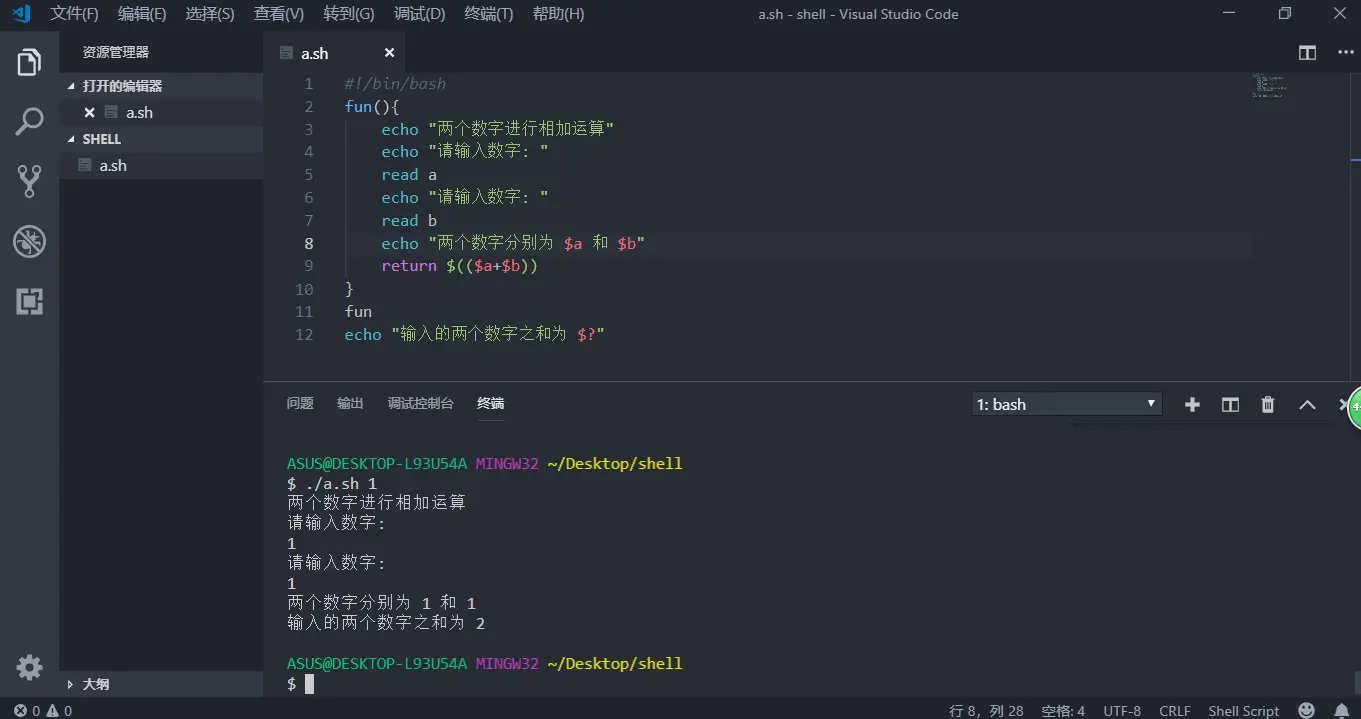Image resolution: width=1361 pixels, height=719 pixels.
Task: Click the Explorer panel title
Action: pyautogui.click(x=116, y=52)
